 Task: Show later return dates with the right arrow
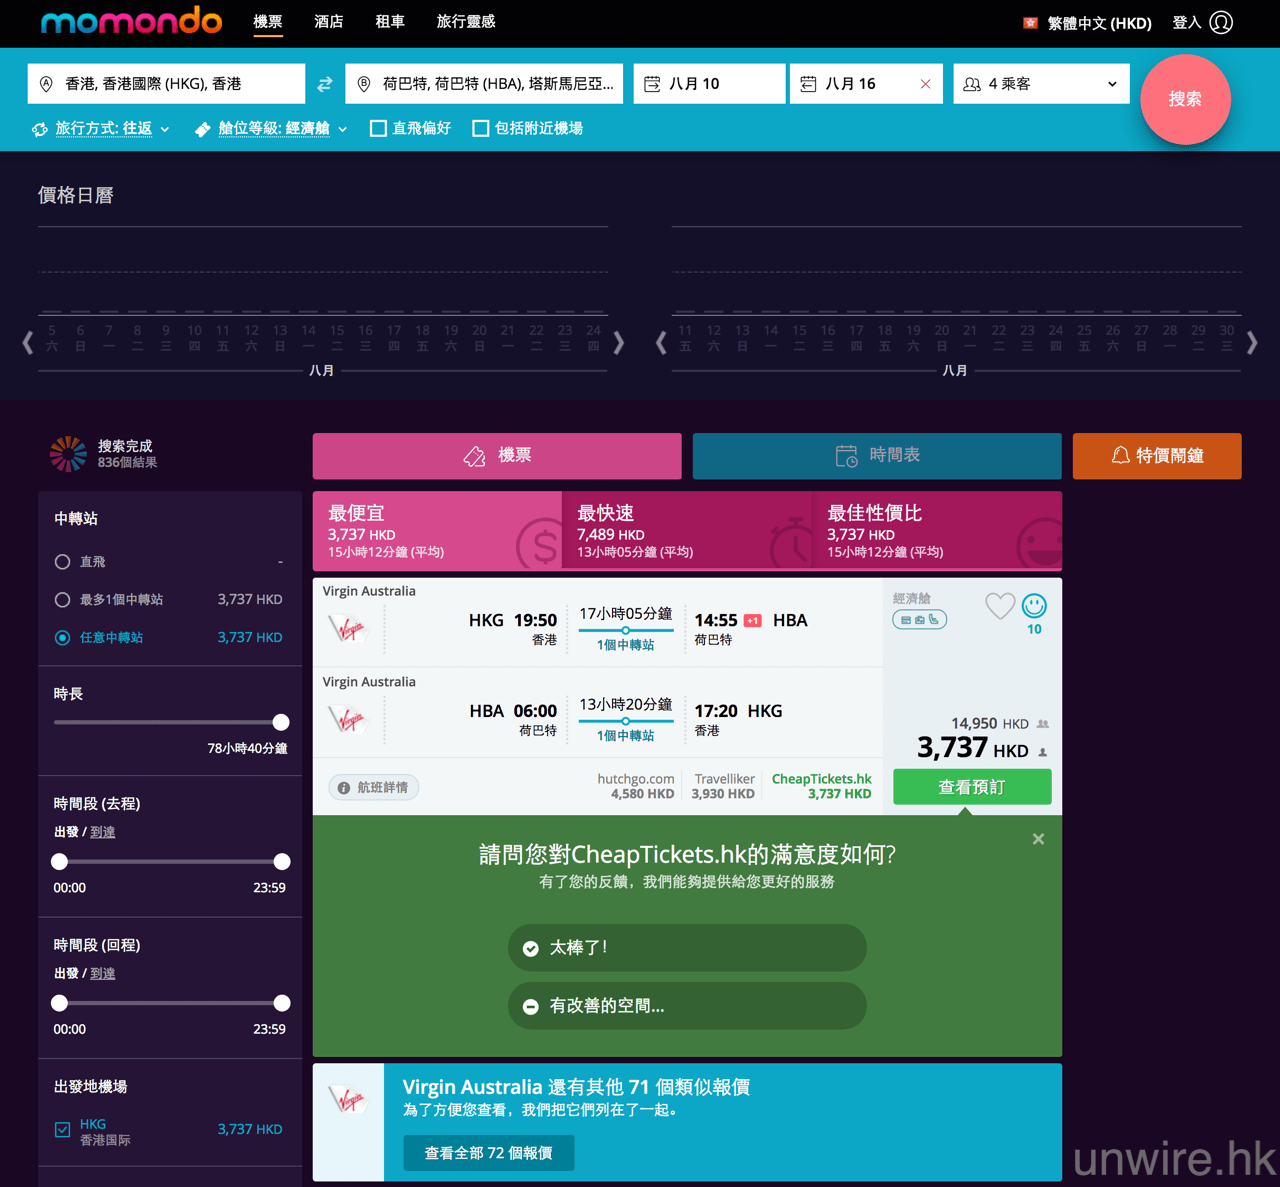(x=1252, y=343)
